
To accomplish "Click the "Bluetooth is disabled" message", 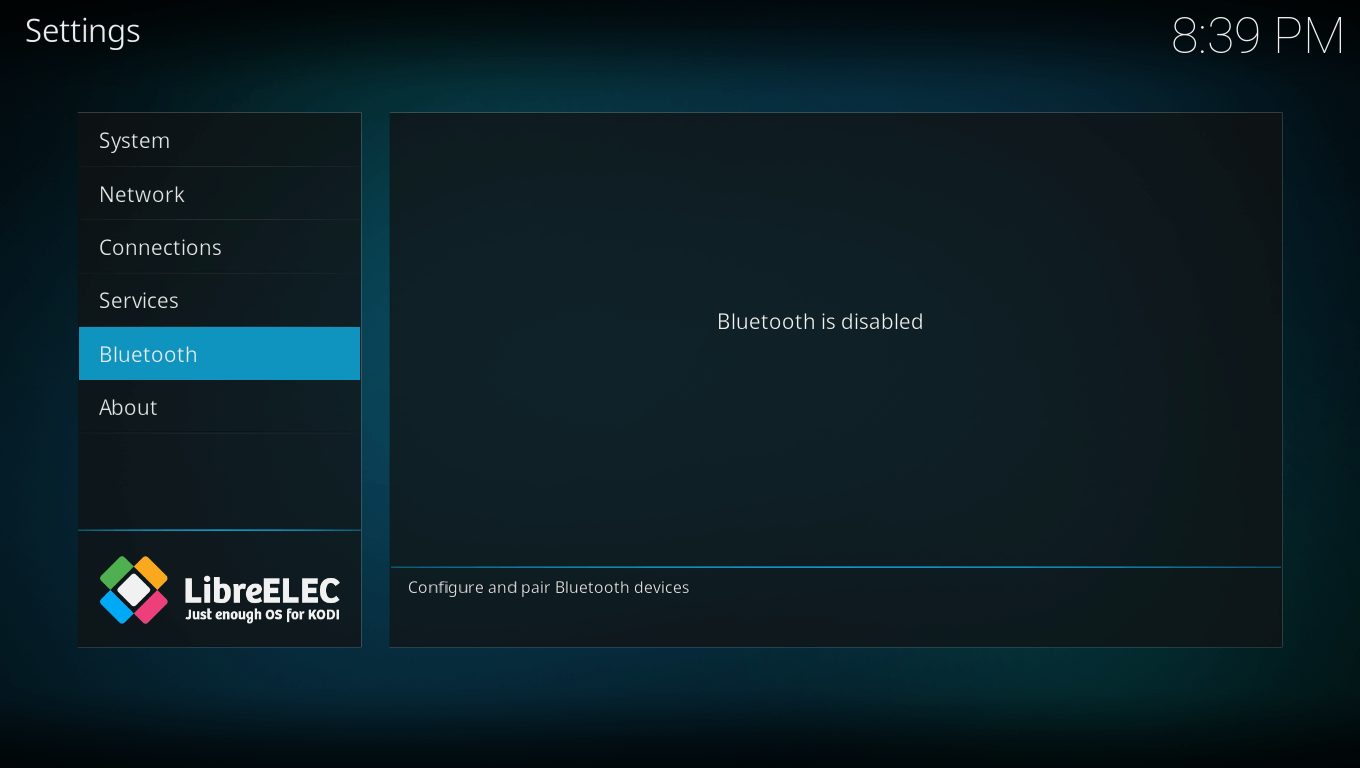I will click(820, 322).
